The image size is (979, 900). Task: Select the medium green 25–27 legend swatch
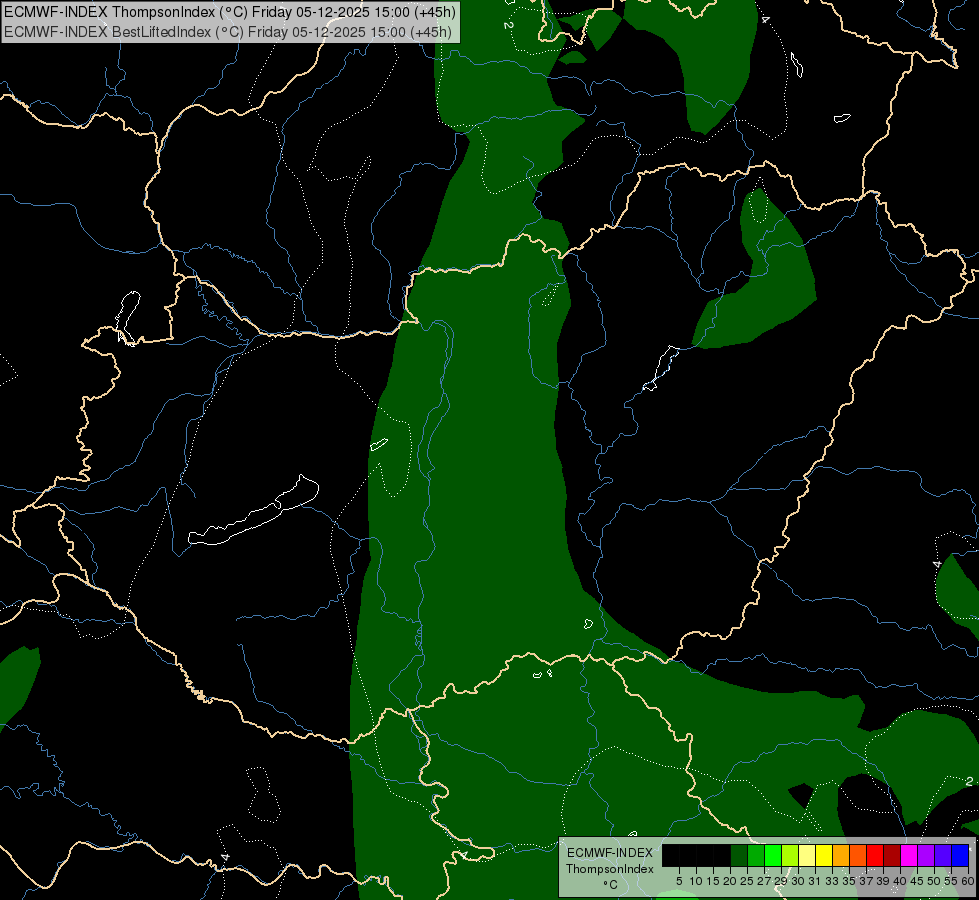756,855
